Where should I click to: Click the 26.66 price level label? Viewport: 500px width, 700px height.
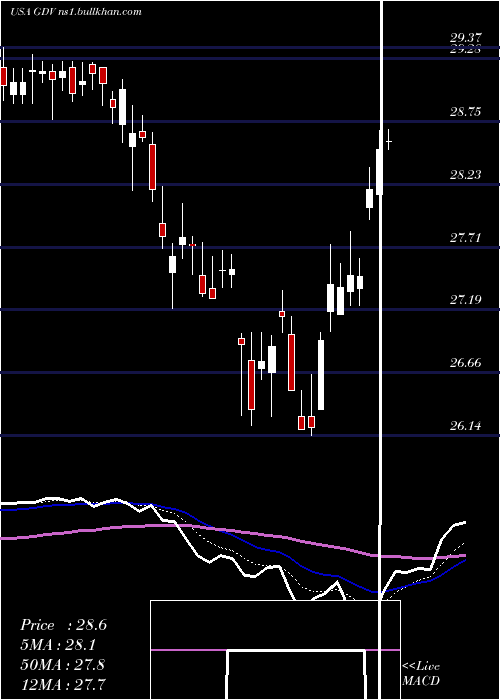pyautogui.click(x=465, y=363)
